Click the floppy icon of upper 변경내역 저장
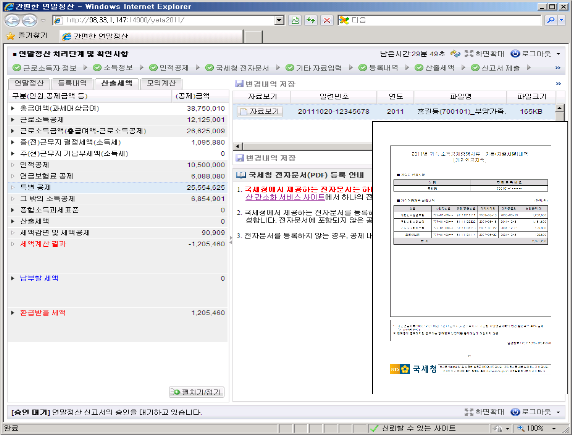572x439 pixels. pyautogui.click(x=239, y=84)
